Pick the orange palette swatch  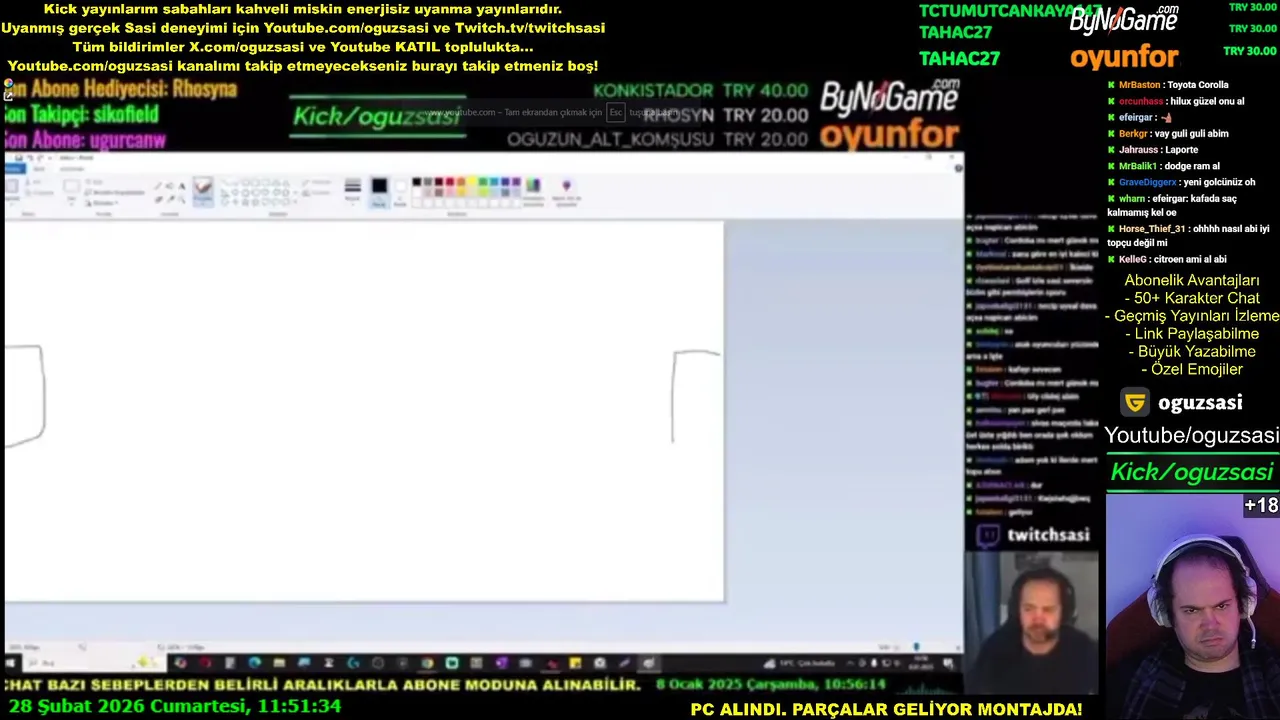[460, 182]
